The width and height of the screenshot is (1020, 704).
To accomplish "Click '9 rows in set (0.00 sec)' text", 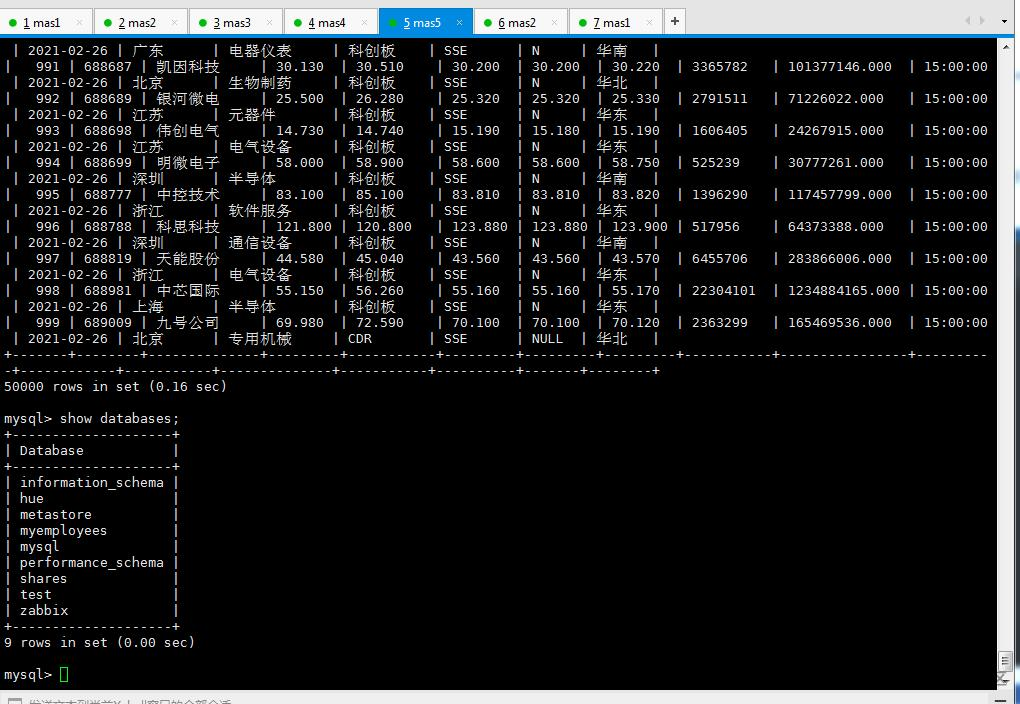I will 99,642.
